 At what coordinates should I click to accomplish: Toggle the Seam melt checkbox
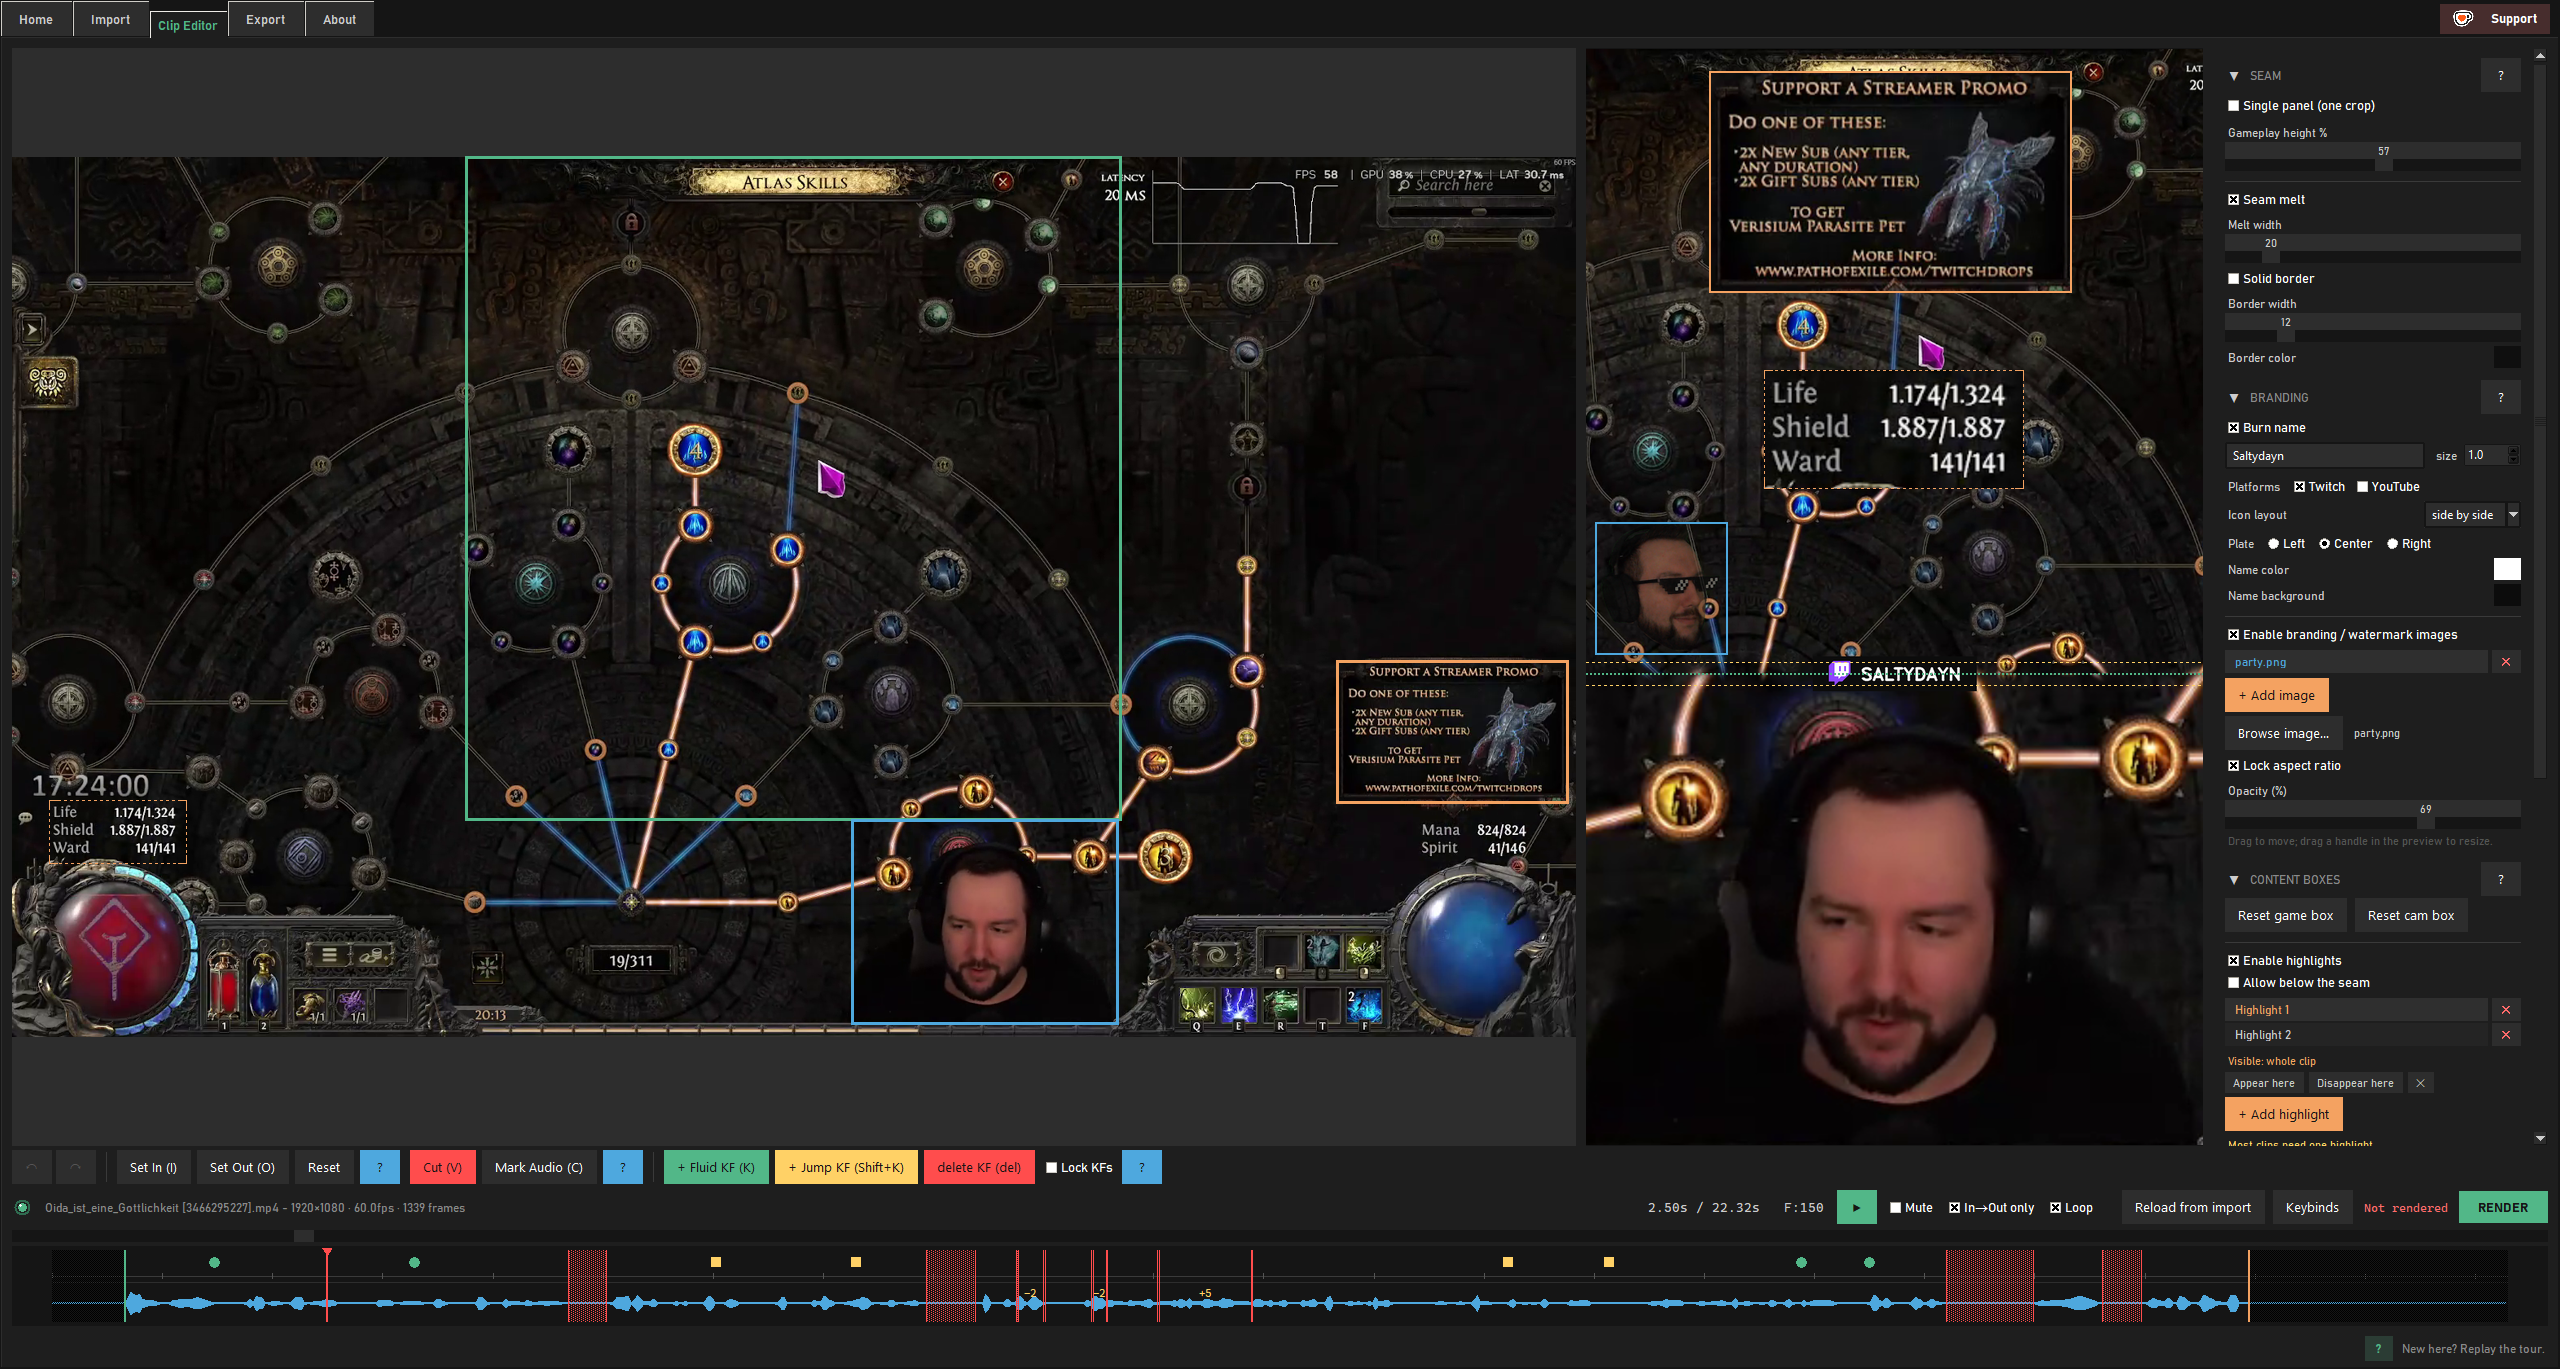[x=2234, y=200]
